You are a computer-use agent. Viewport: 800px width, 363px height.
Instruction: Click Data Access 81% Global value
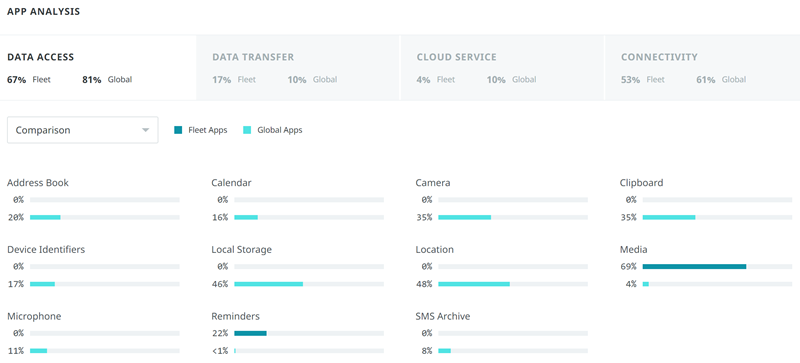click(92, 80)
